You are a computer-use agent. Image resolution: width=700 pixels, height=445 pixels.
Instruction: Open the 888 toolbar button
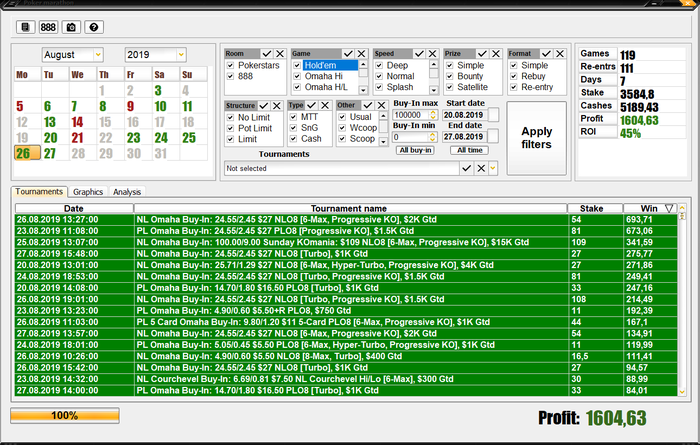point(48,27)
